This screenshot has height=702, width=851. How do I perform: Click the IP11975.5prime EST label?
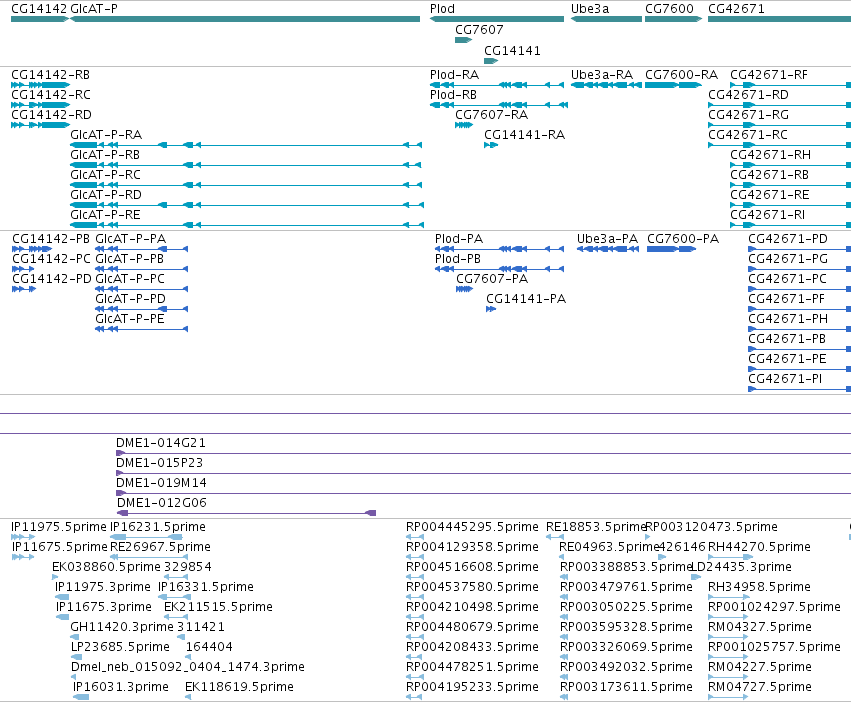tap(59, 527)
